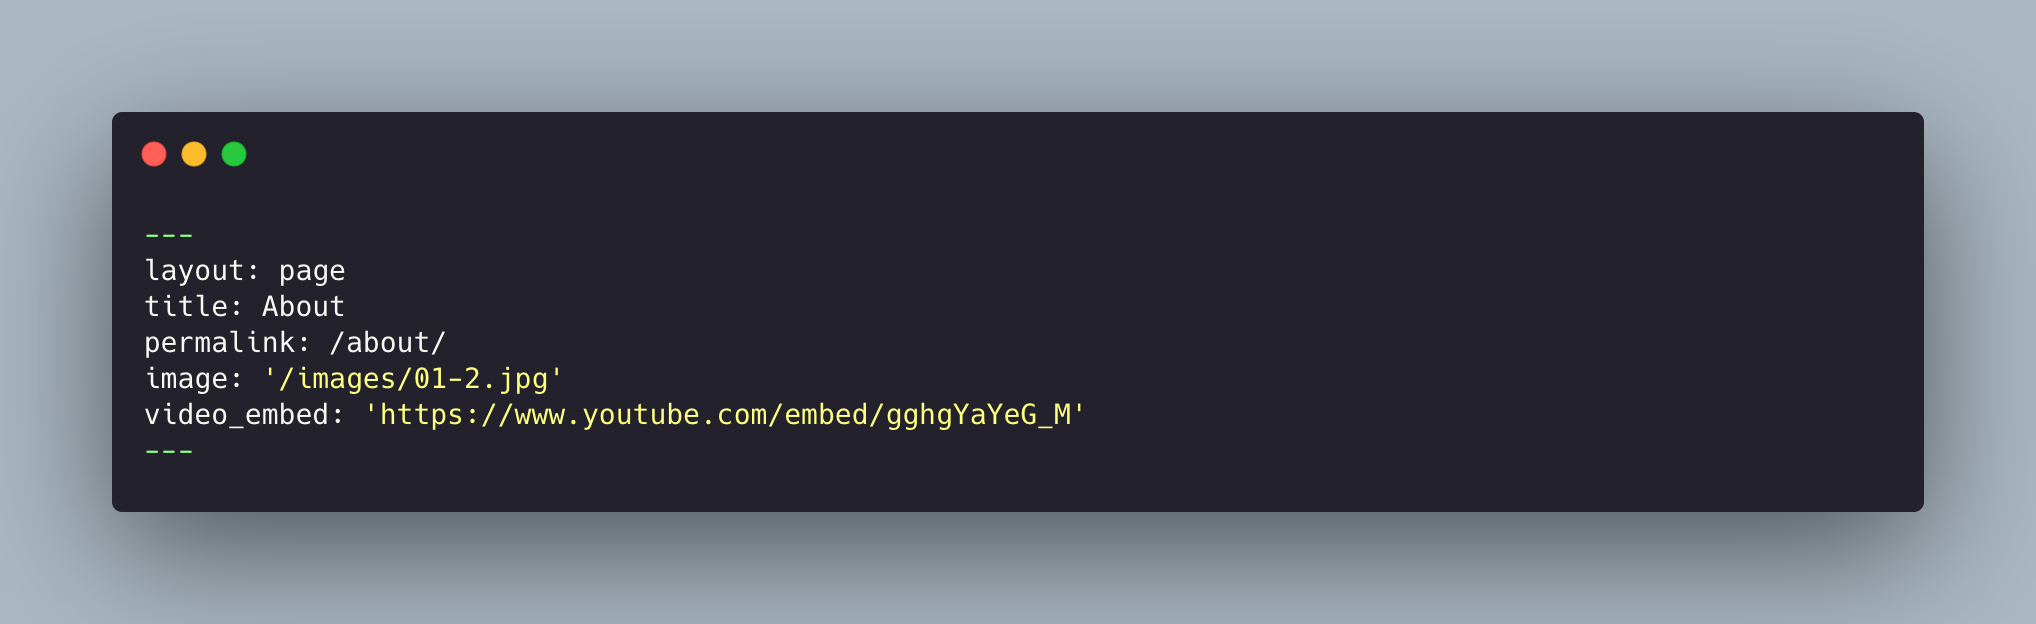Click the image key
This screenshot has height=624, width=2036.
click(186, 379)
